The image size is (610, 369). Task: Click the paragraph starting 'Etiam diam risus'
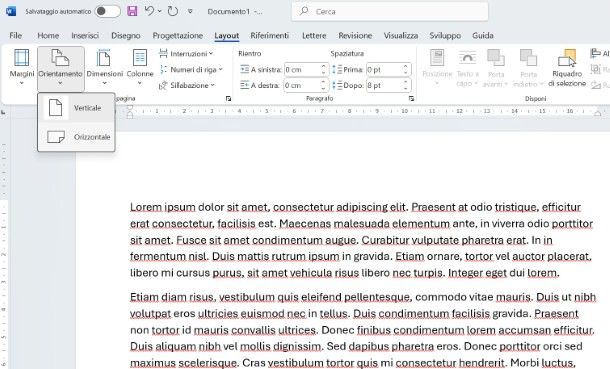pyautogui.click(x=363, y=330)
